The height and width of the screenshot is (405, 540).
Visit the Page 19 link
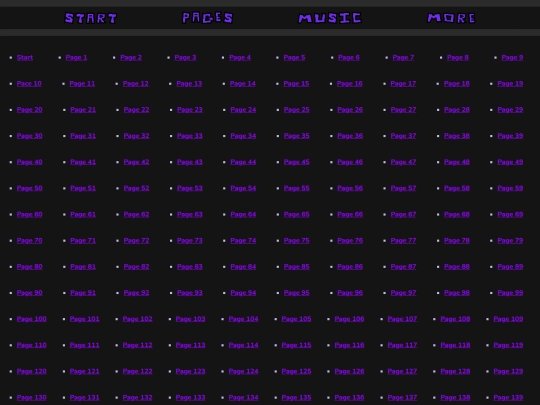(510, 84)
